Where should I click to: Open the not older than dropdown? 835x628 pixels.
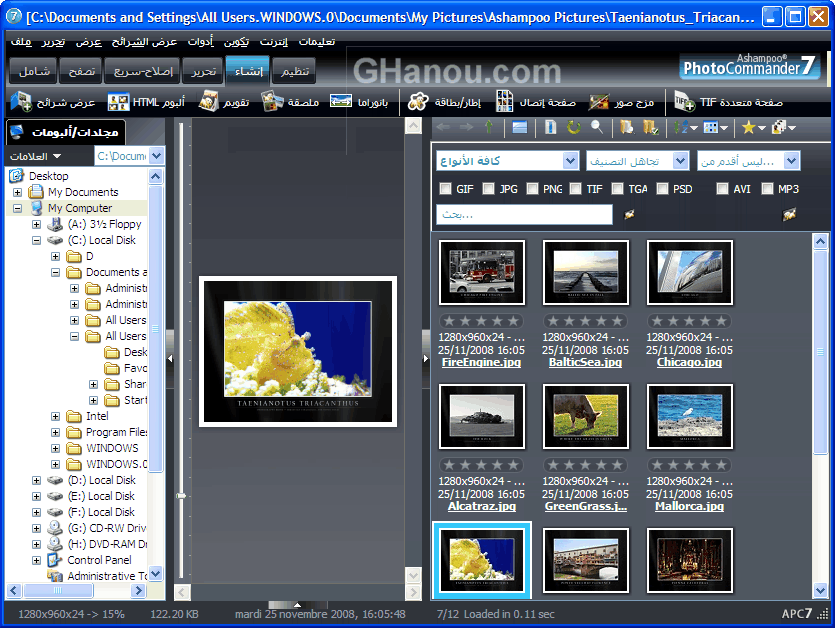pyautogui.click(x=748, y=160)
